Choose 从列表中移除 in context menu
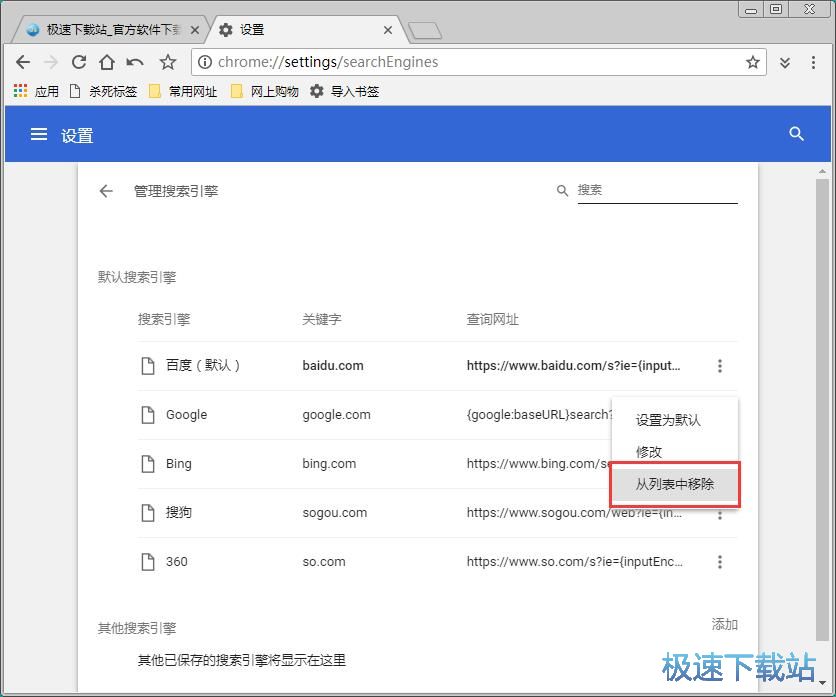836x697 pixels. (675, 484)
